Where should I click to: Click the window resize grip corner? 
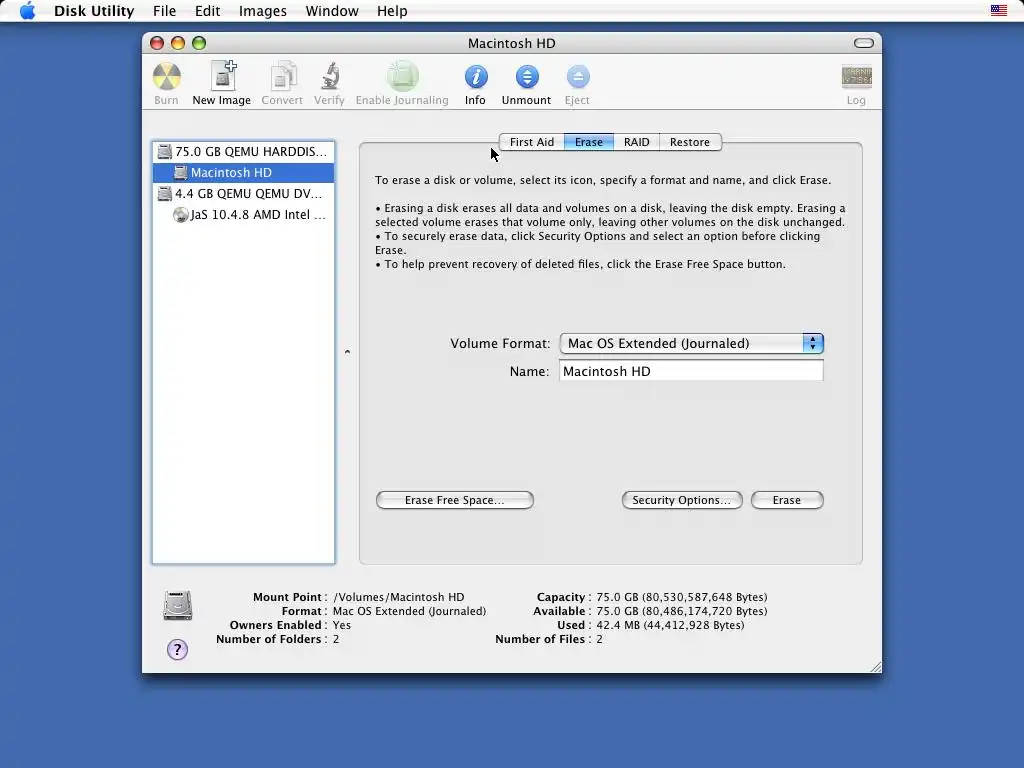(875, 666)
